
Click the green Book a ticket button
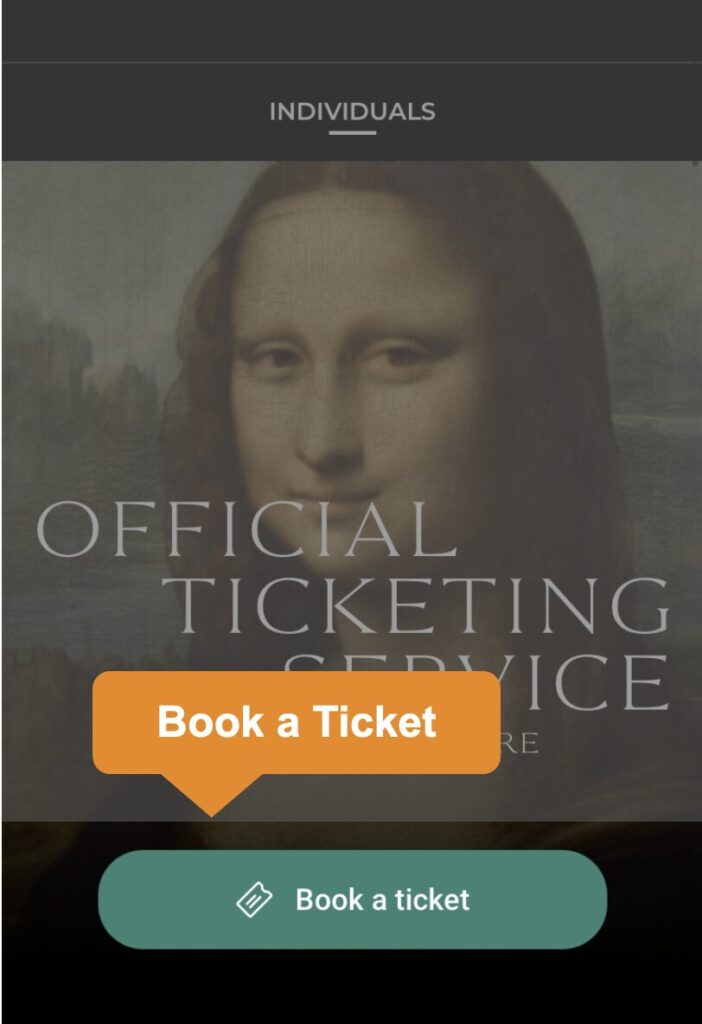point(353,899)
